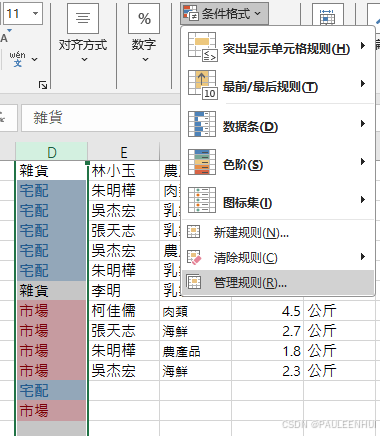Expand arrow beside 突出显示单元格规则(H)

[363, 46]
